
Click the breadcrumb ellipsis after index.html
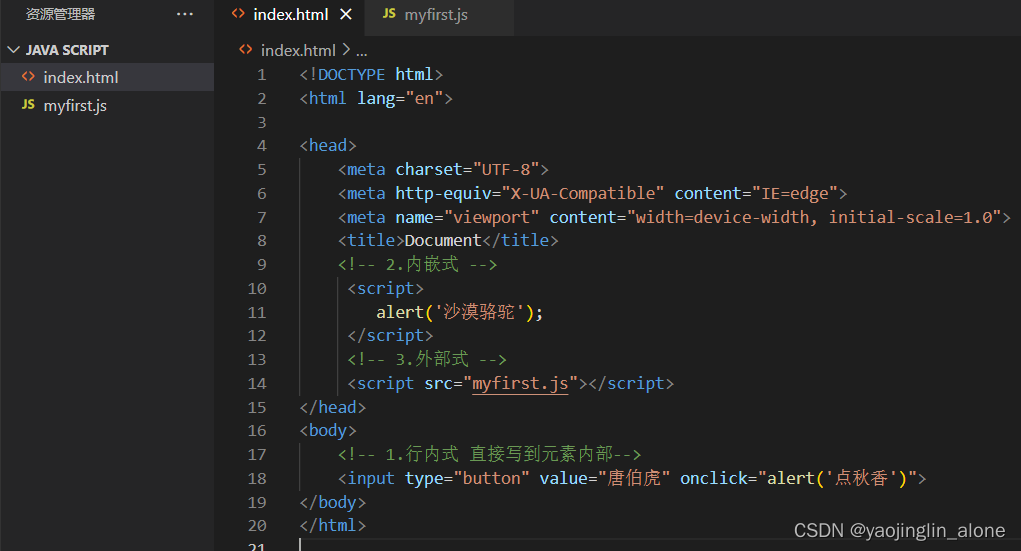pos(361,52)
